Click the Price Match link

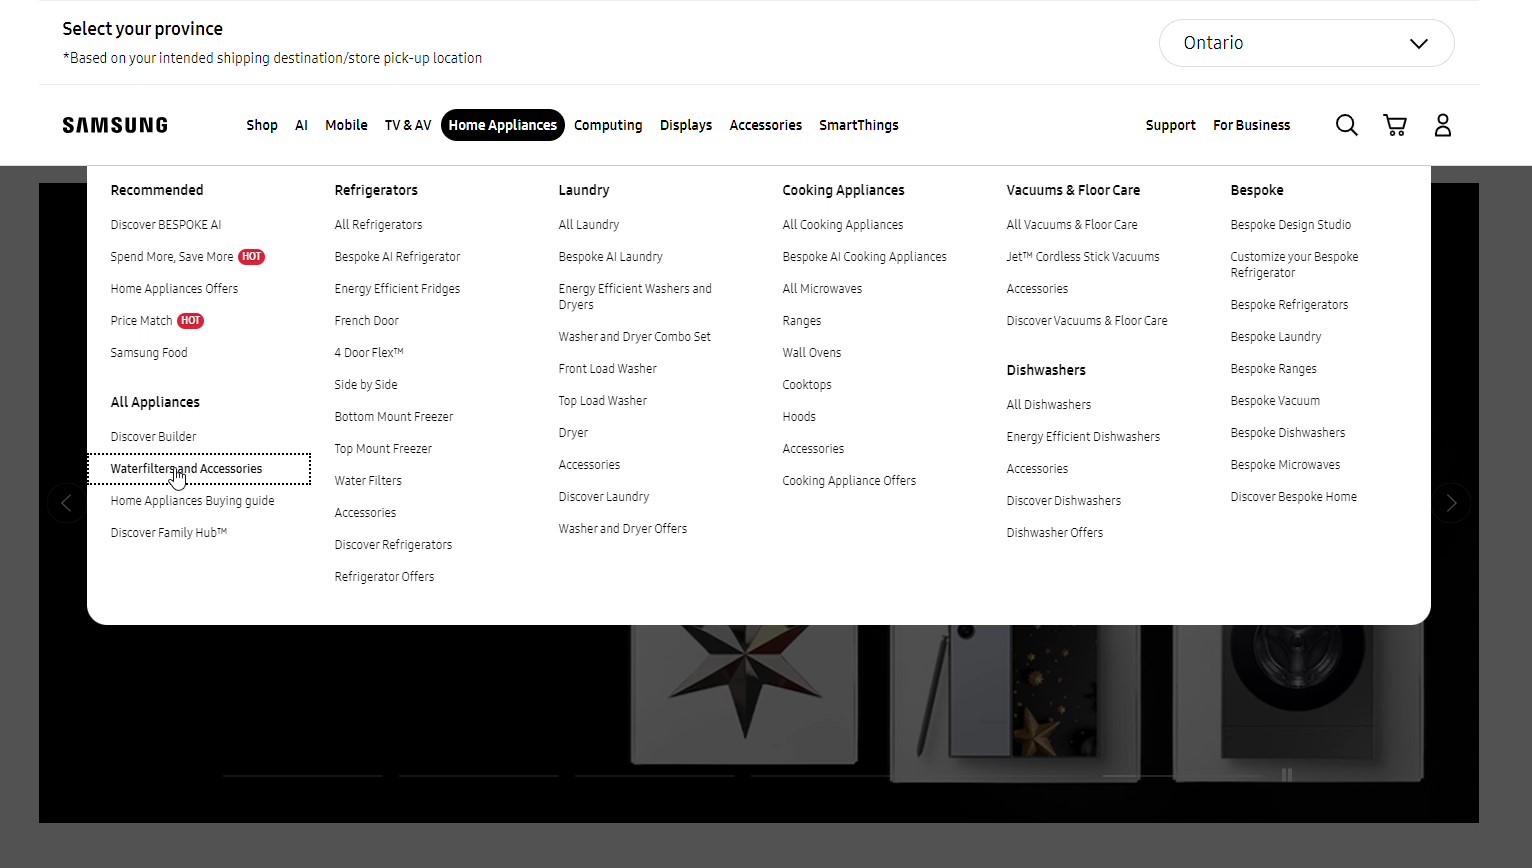142,321
